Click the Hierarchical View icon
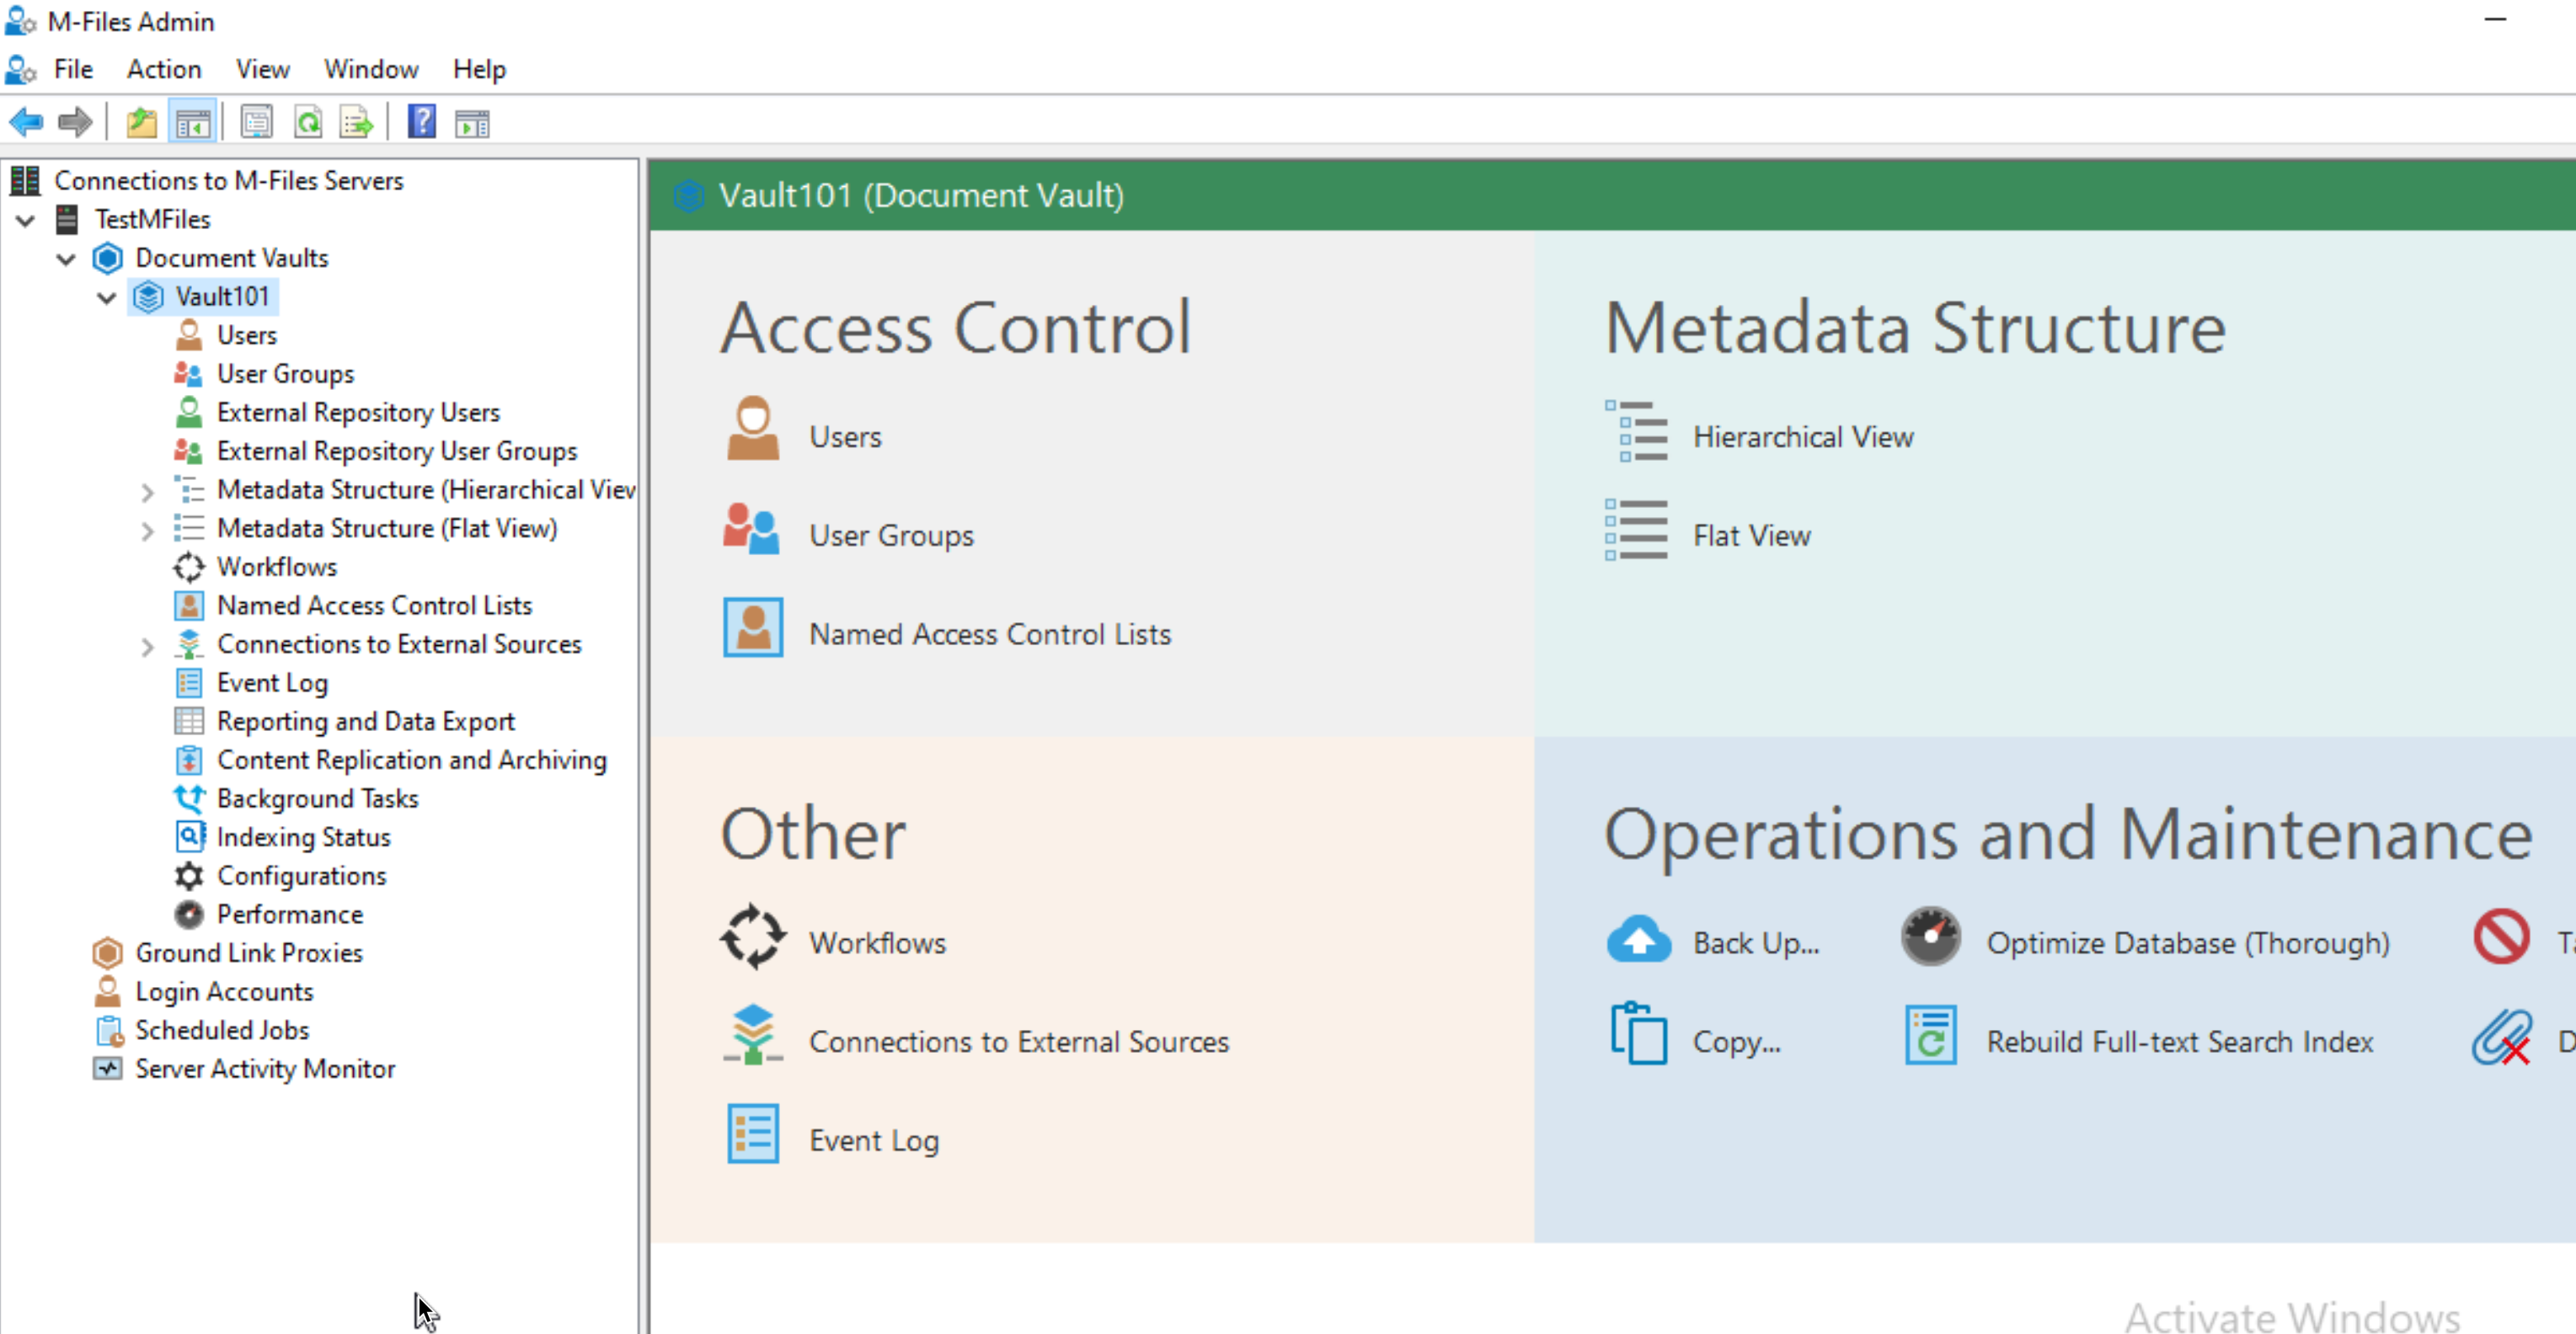This screenshot has height=1334, width=2576. tap(1637, 432)
